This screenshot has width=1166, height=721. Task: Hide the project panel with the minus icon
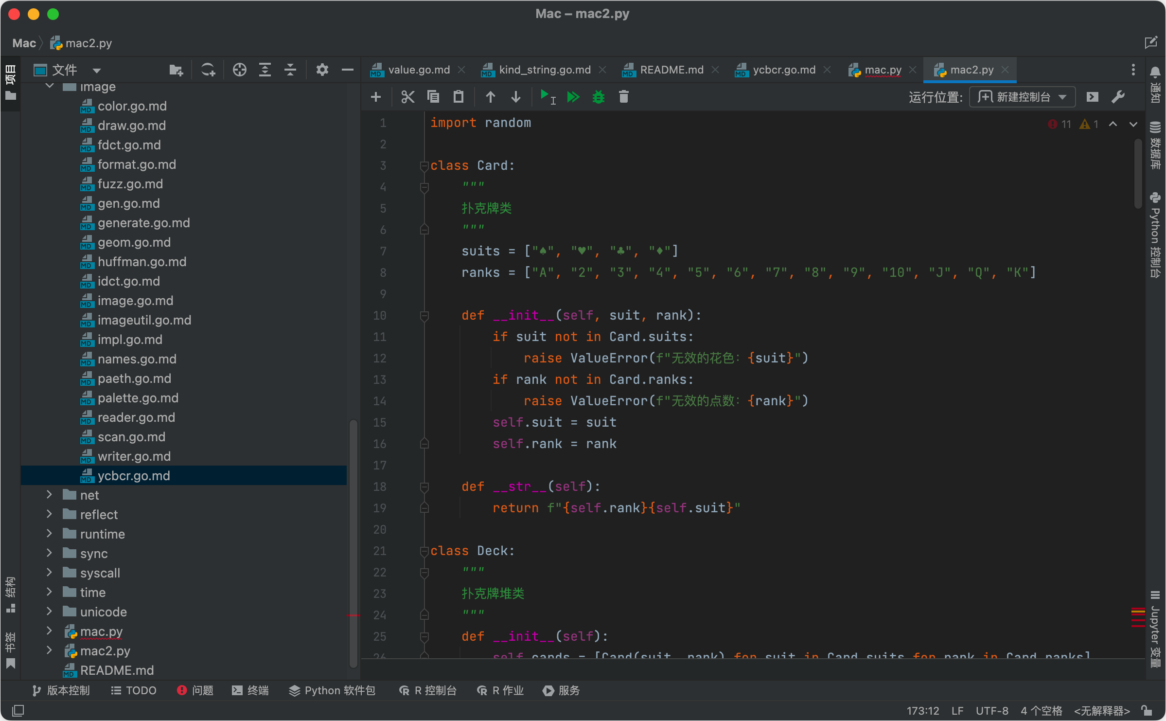pos(347,70)
